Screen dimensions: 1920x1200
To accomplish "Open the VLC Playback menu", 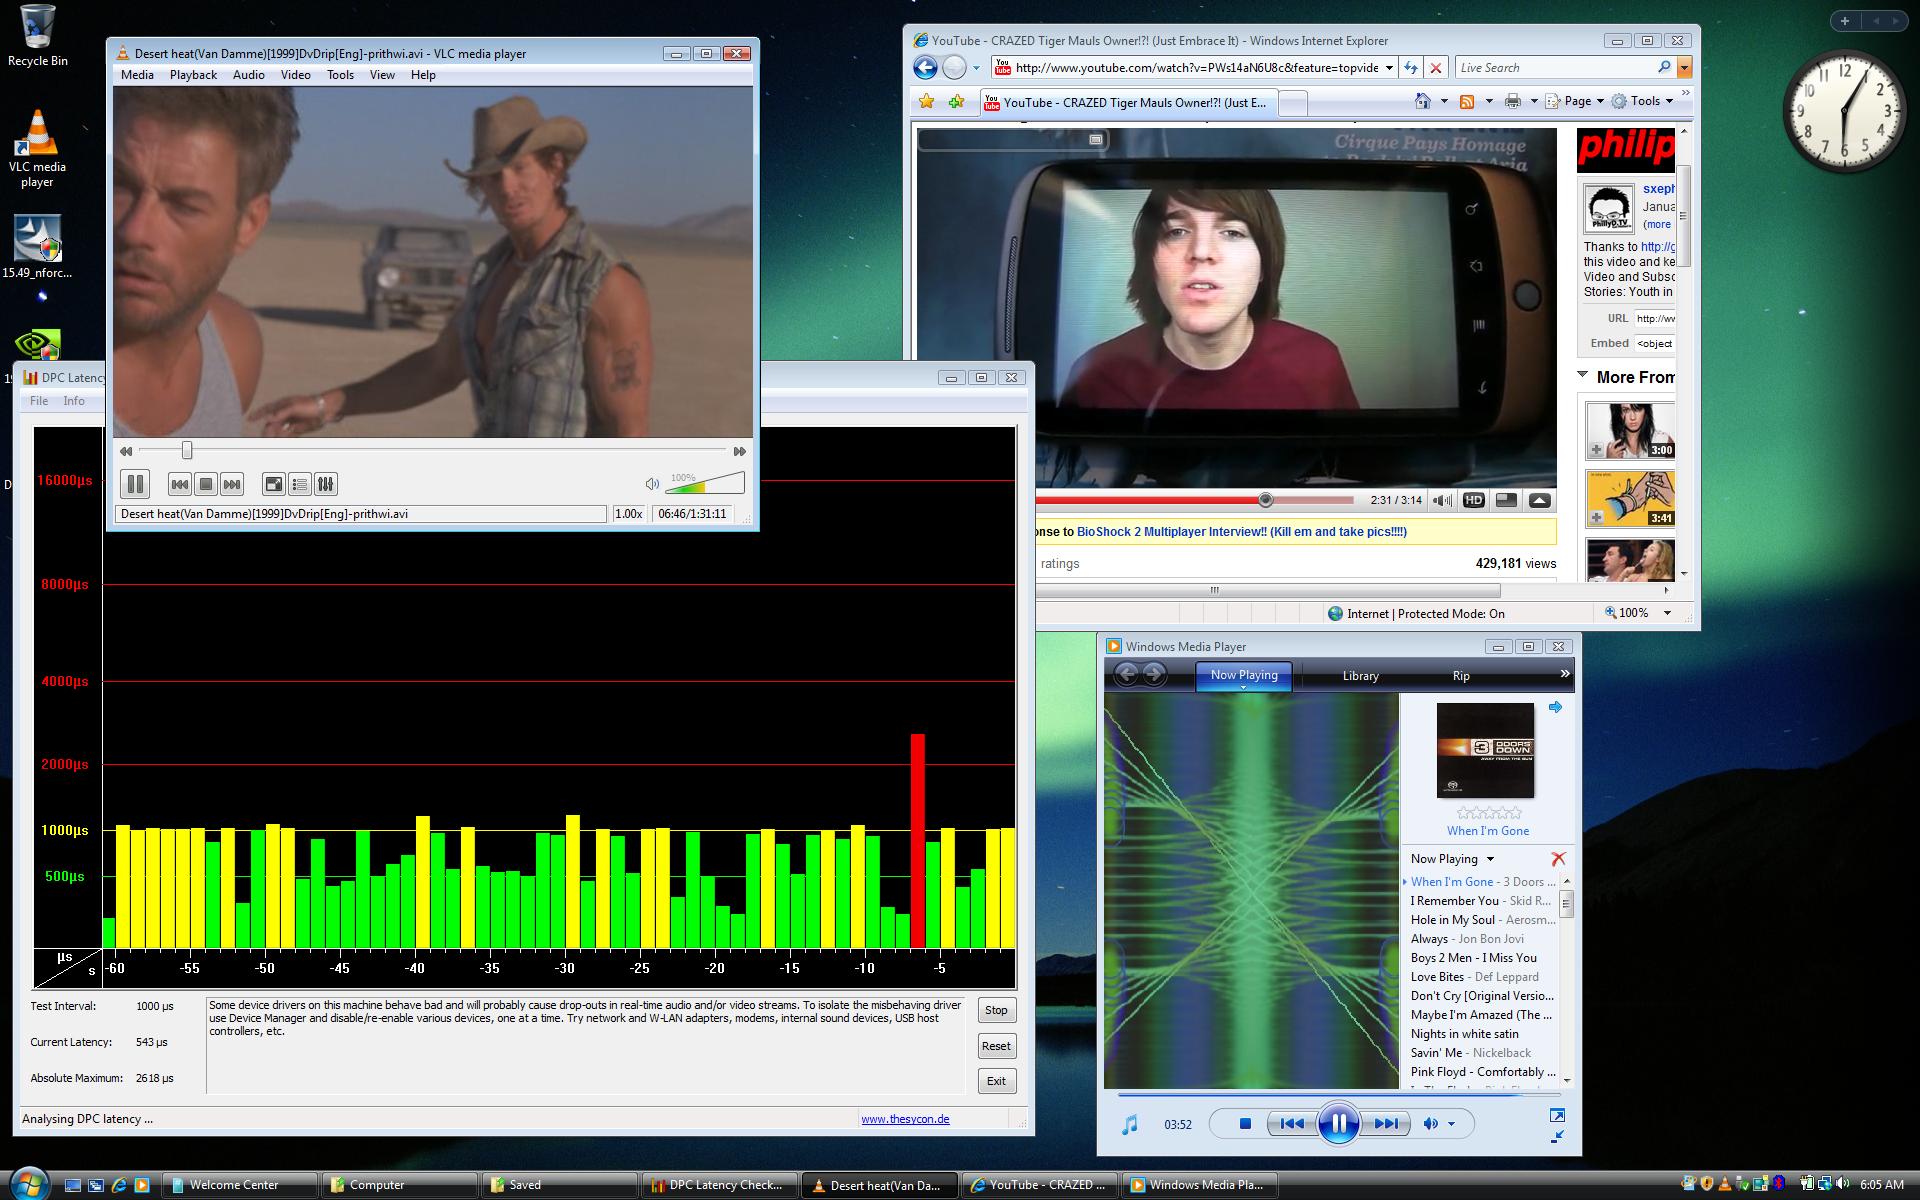I will (193, 75).
